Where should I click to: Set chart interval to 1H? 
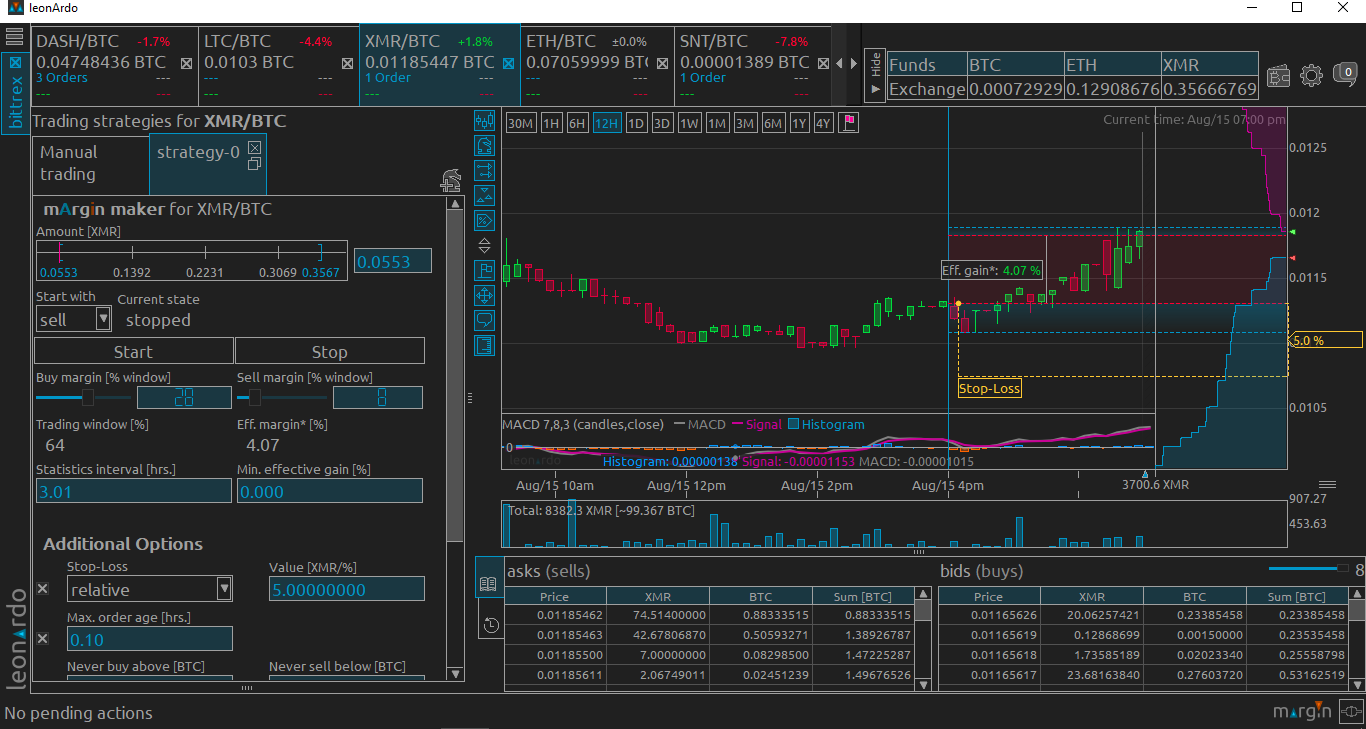point(551,123)
